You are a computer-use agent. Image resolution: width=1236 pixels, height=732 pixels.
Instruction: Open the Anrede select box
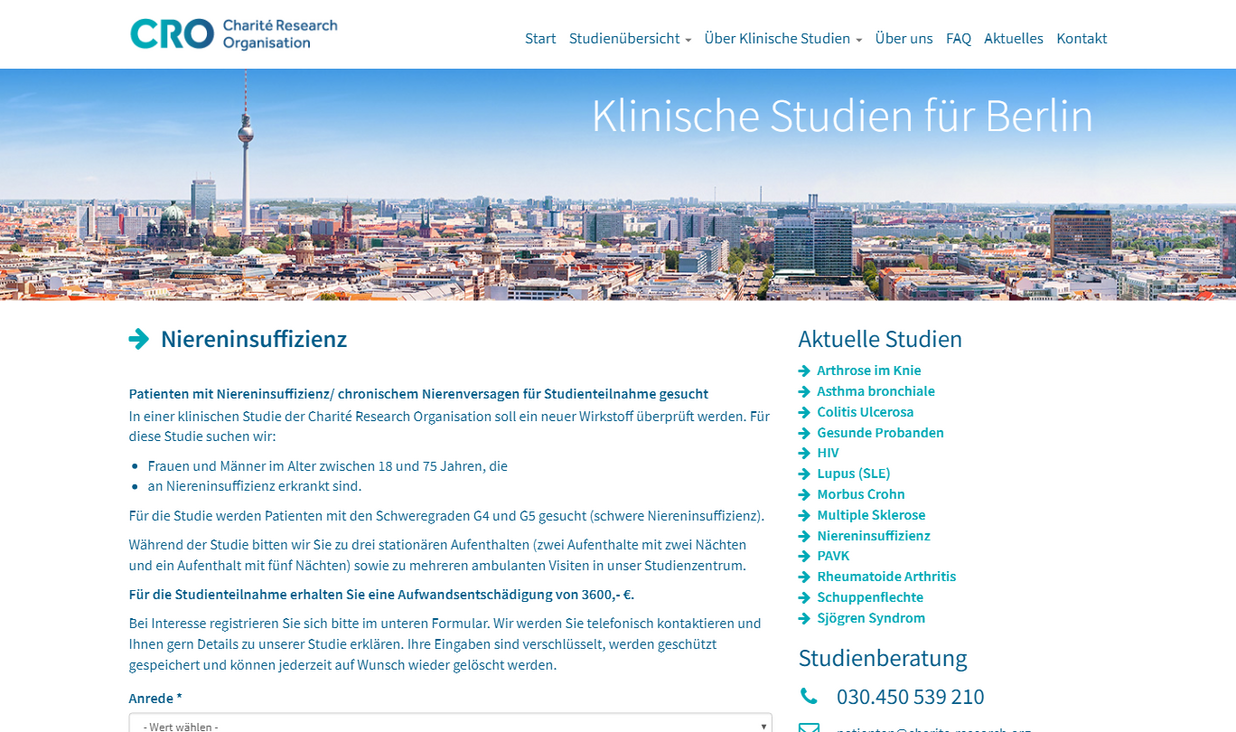click(x=450, y=724)
